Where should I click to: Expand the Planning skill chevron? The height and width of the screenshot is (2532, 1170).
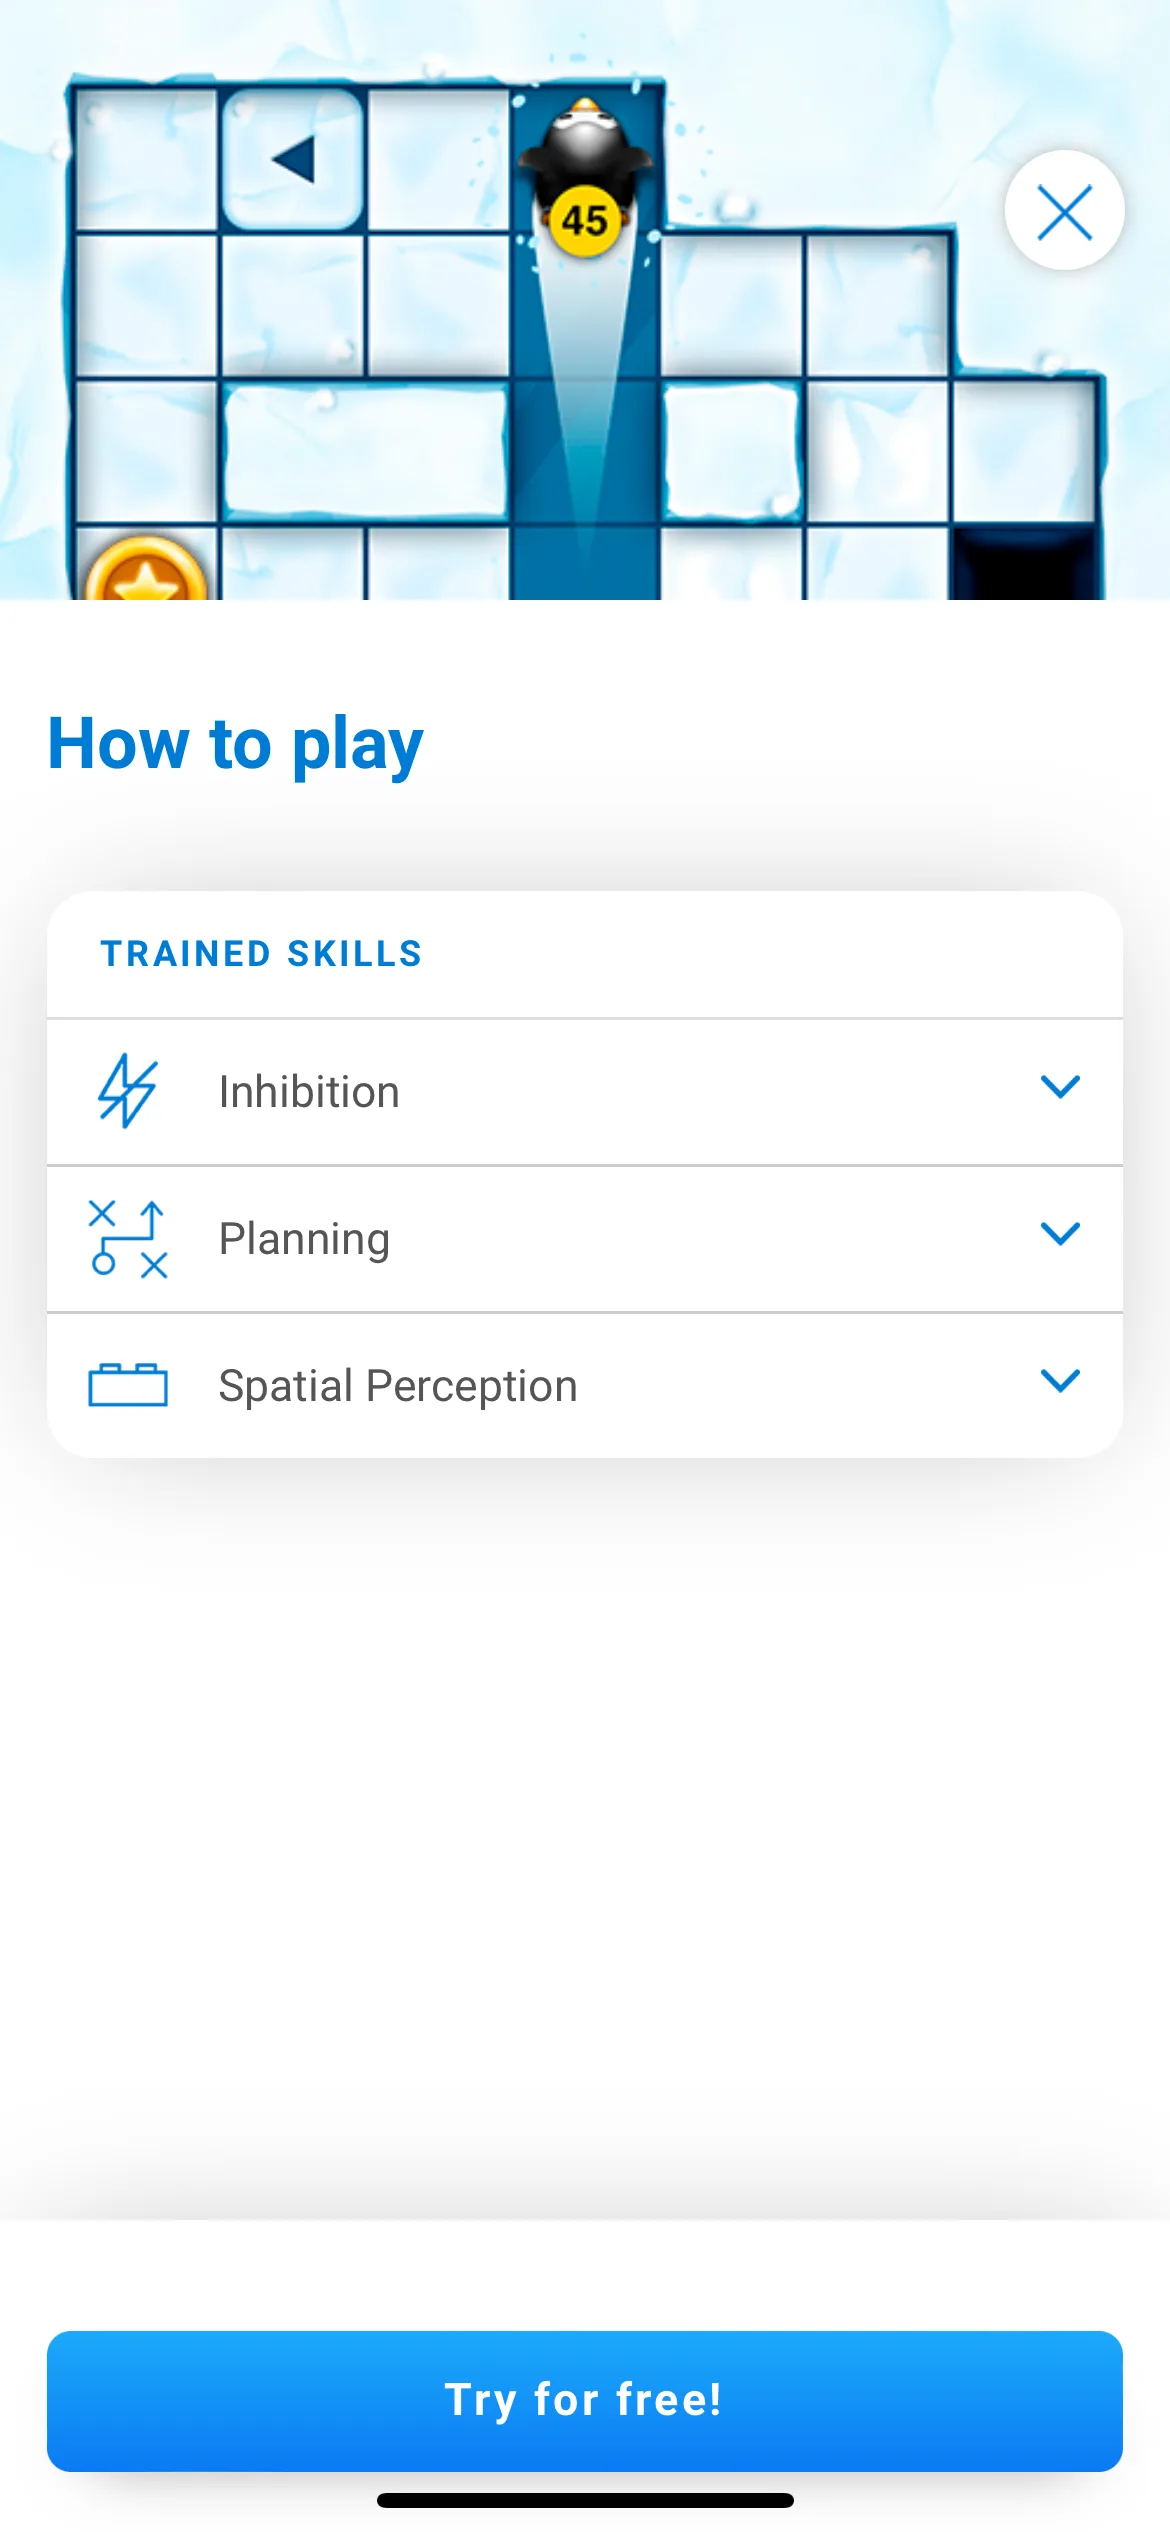click(1060, 1234)
